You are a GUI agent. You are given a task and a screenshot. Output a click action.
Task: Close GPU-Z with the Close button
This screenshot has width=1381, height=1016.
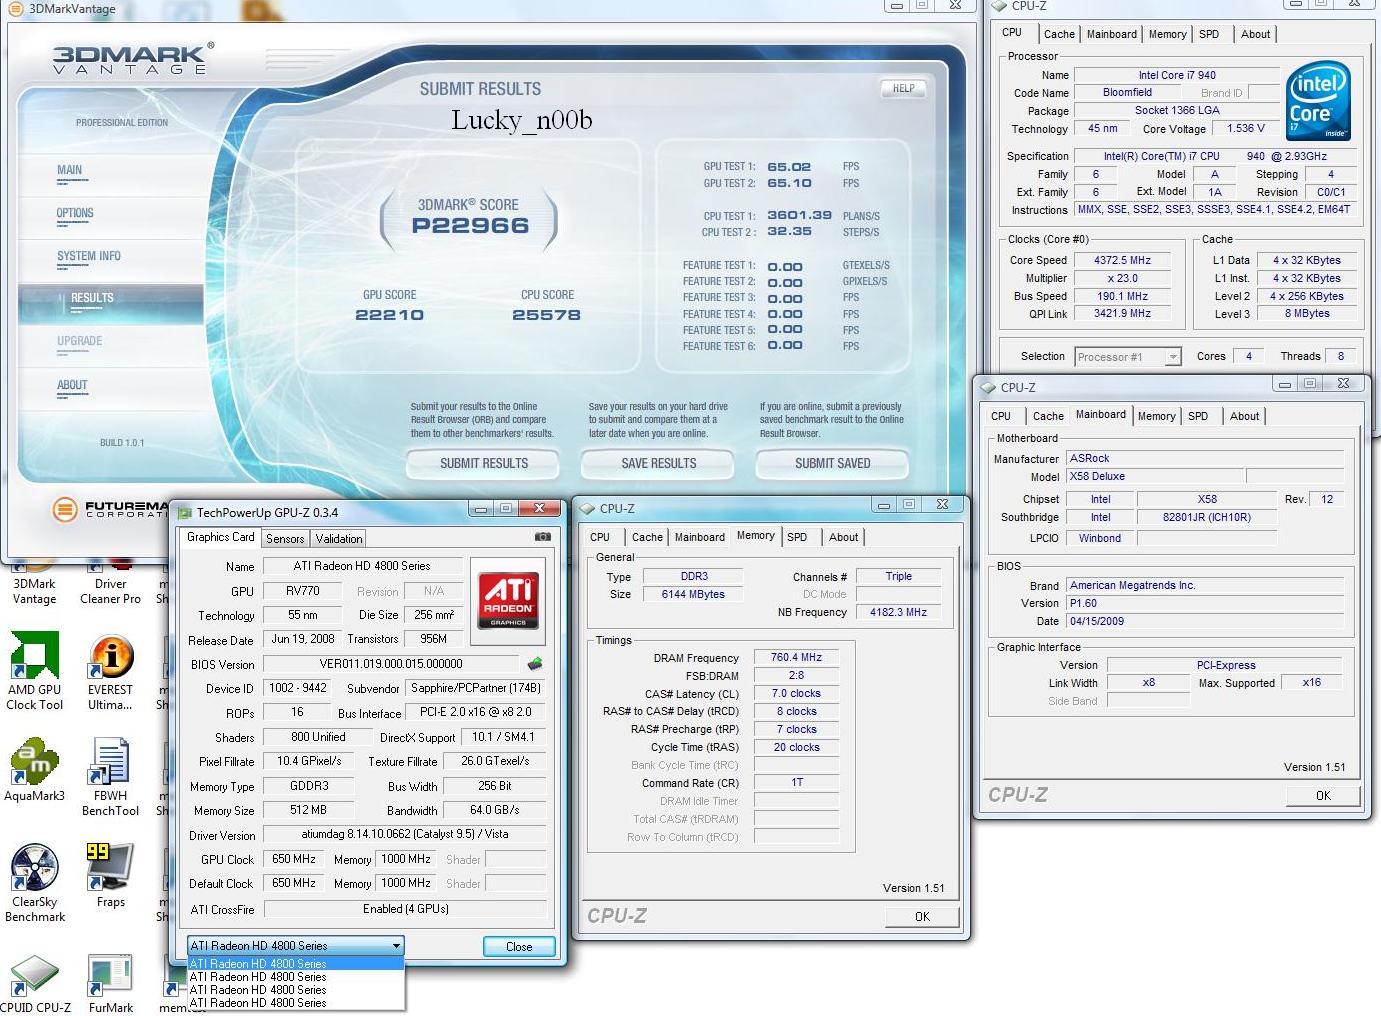click(519, 946)
